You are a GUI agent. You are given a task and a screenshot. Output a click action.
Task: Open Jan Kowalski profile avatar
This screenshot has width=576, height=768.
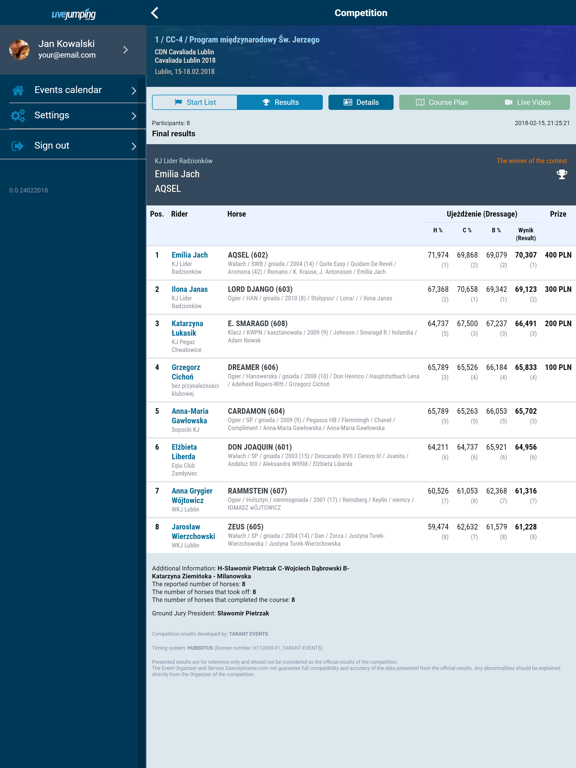point(19,49)
